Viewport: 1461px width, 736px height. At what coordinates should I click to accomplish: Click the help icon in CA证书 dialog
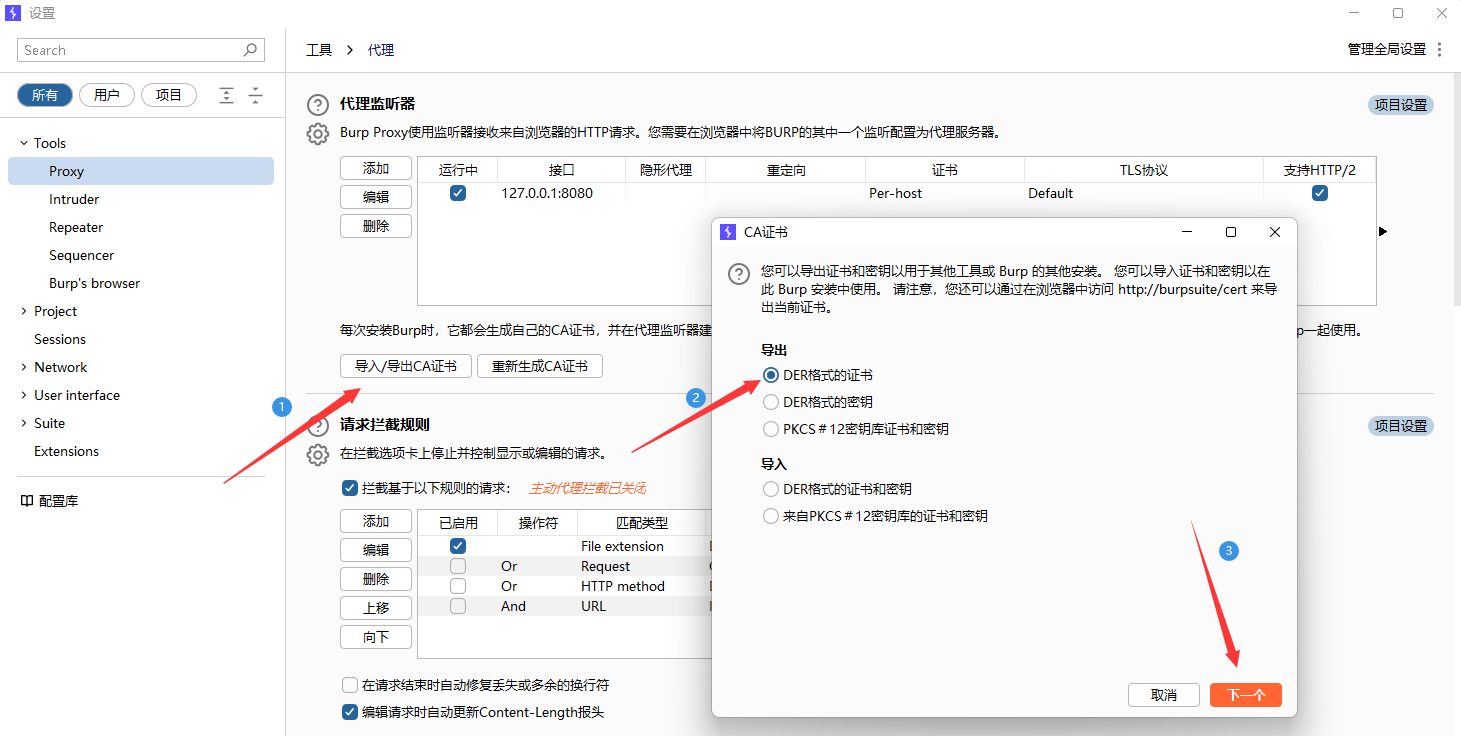click(x=737, y=274)
